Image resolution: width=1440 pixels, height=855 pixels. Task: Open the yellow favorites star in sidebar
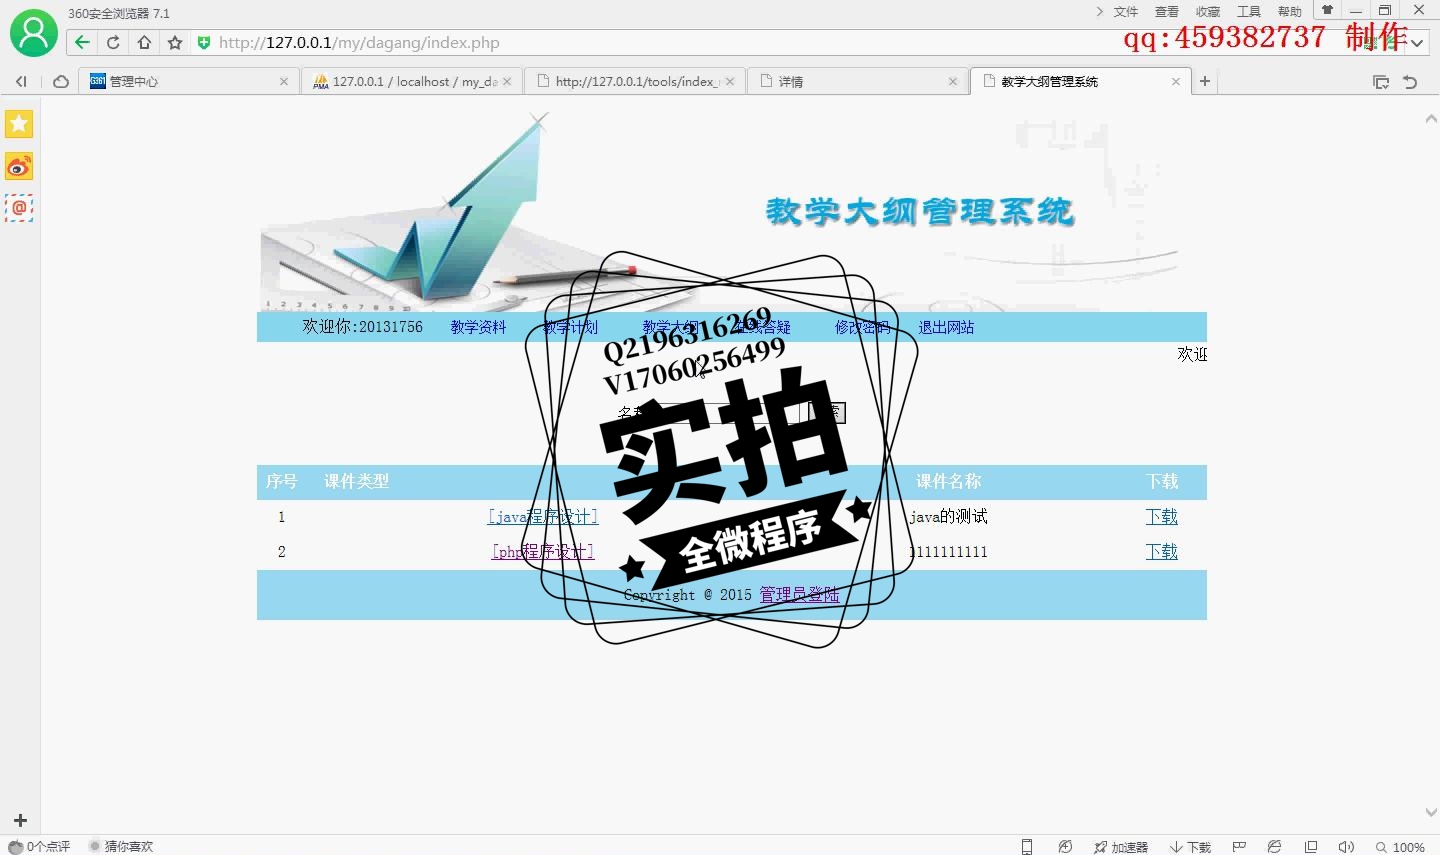(19, 124)
